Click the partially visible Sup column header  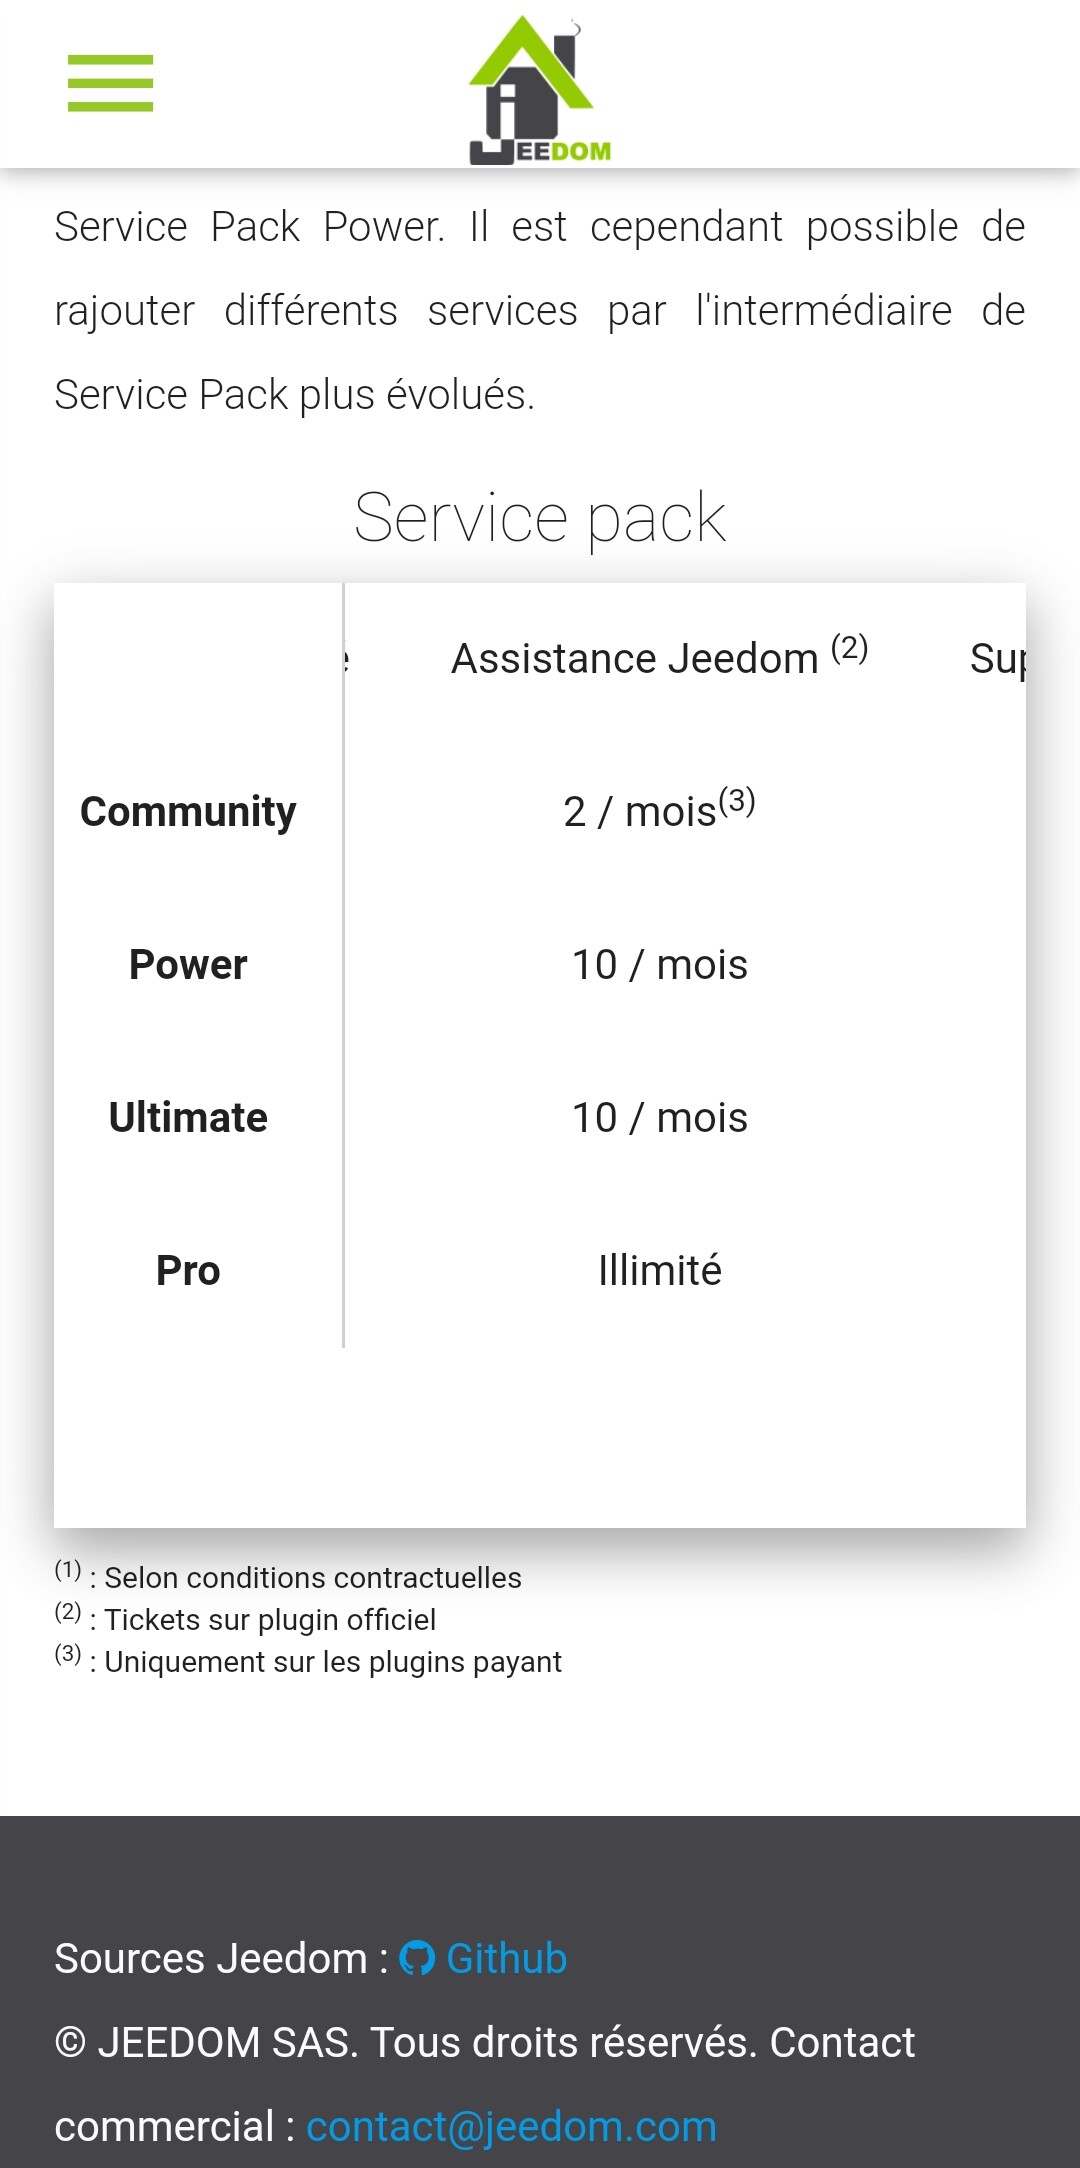tap(998, 659)
